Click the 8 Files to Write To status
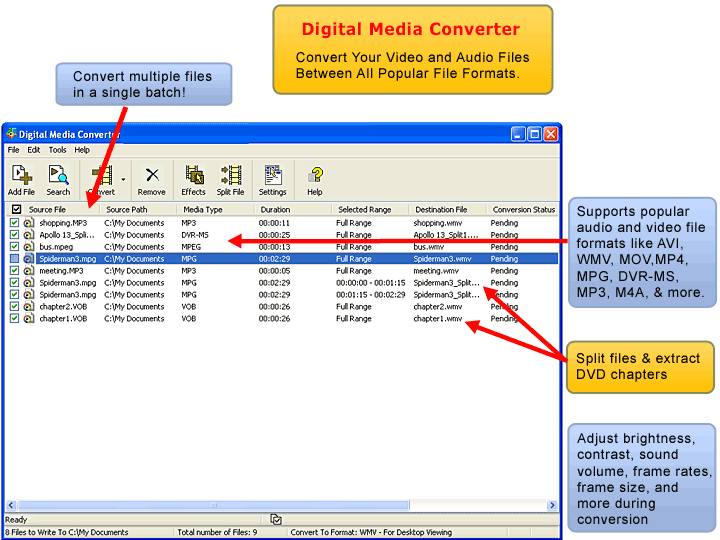Image resolution: width=720 pixels, height=540 pixels. tap(67, 532)
